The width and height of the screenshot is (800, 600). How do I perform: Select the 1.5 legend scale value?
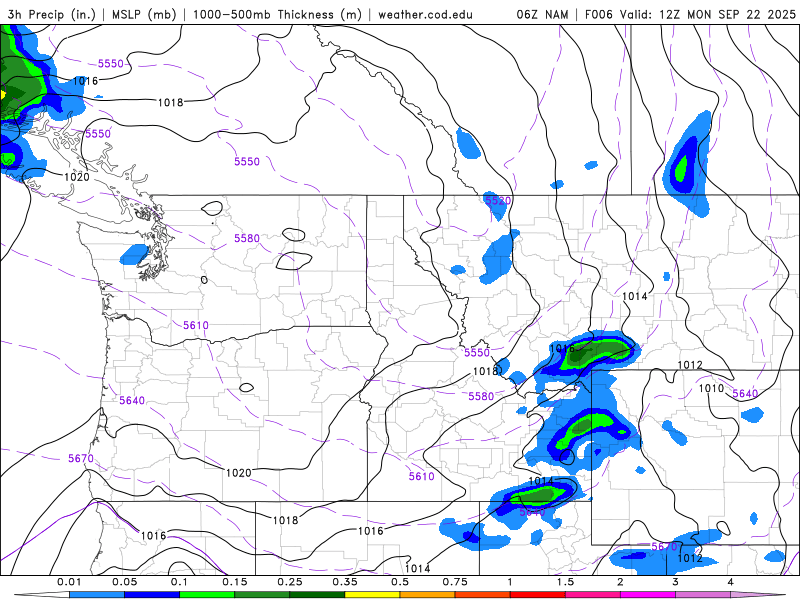tap(565, 582)
